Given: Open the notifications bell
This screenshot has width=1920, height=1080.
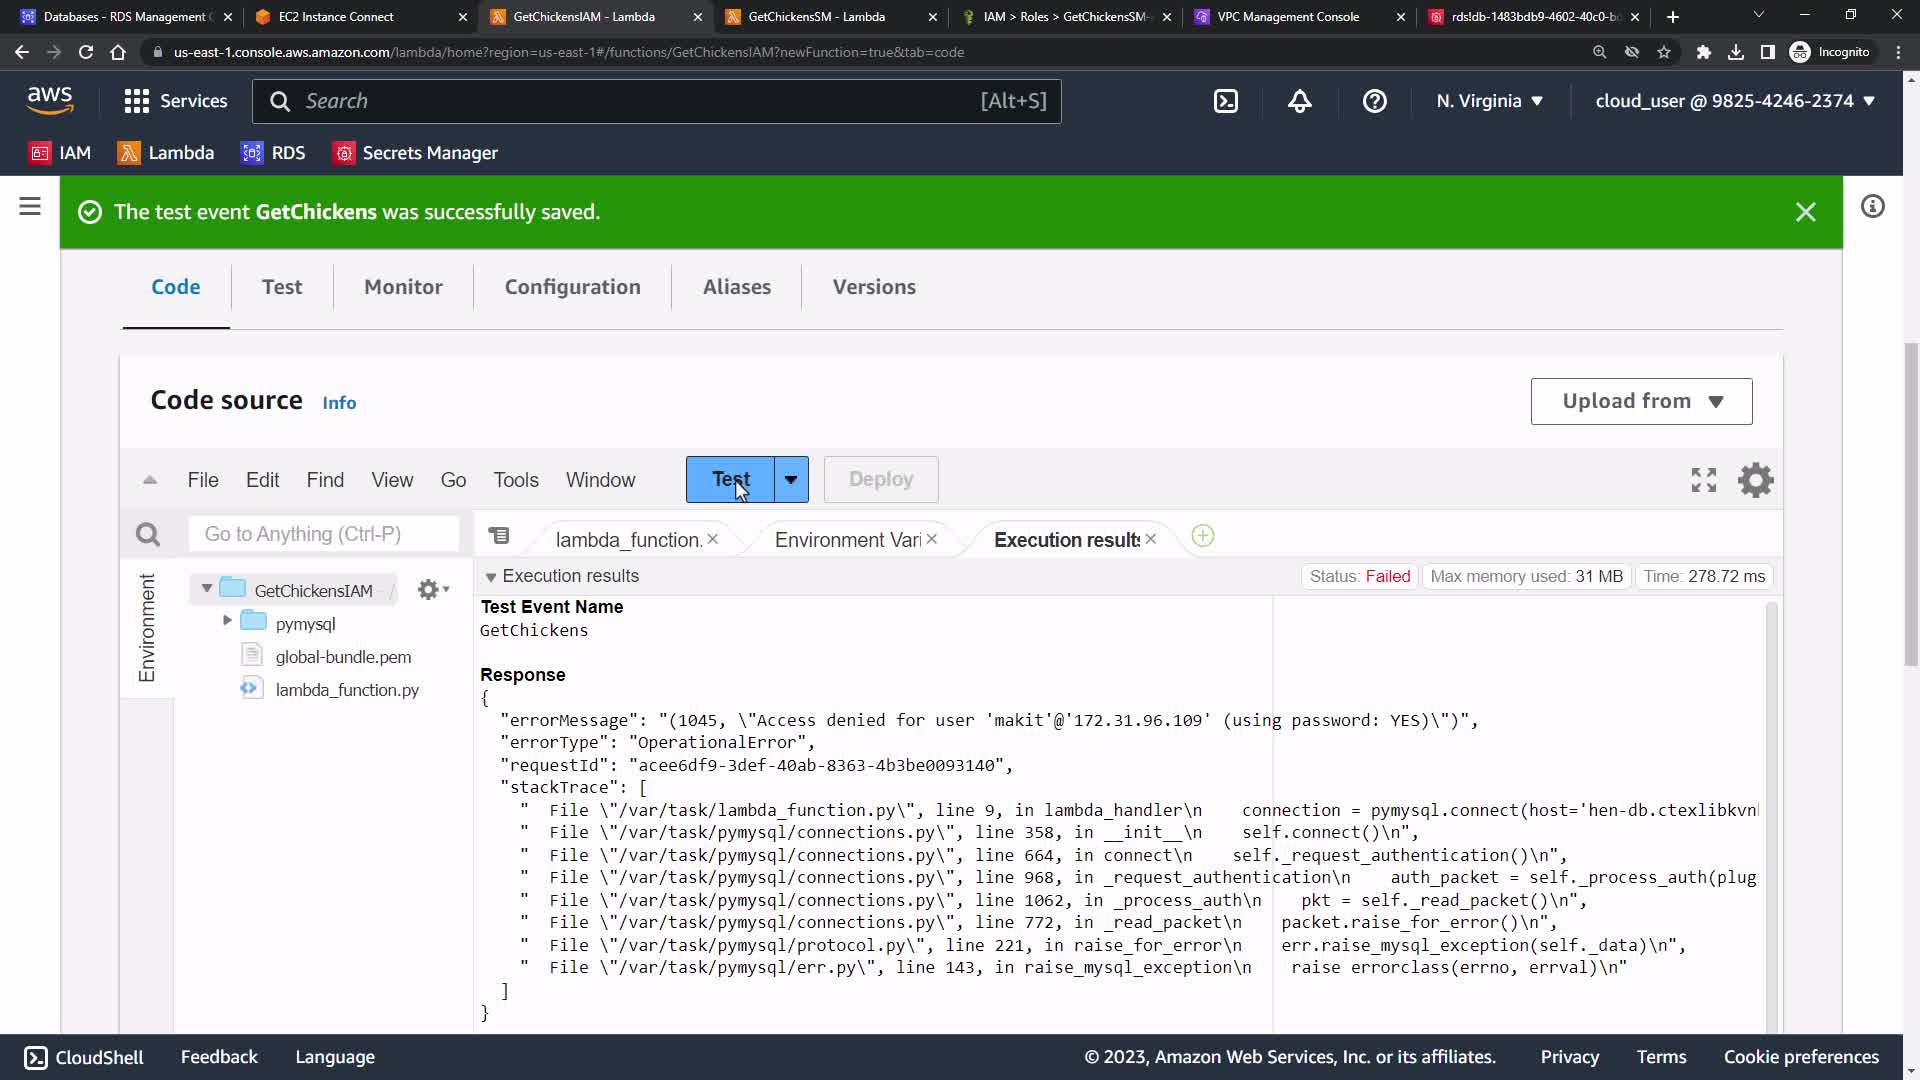Looking at the screenshot, I should click(1299, 101).
